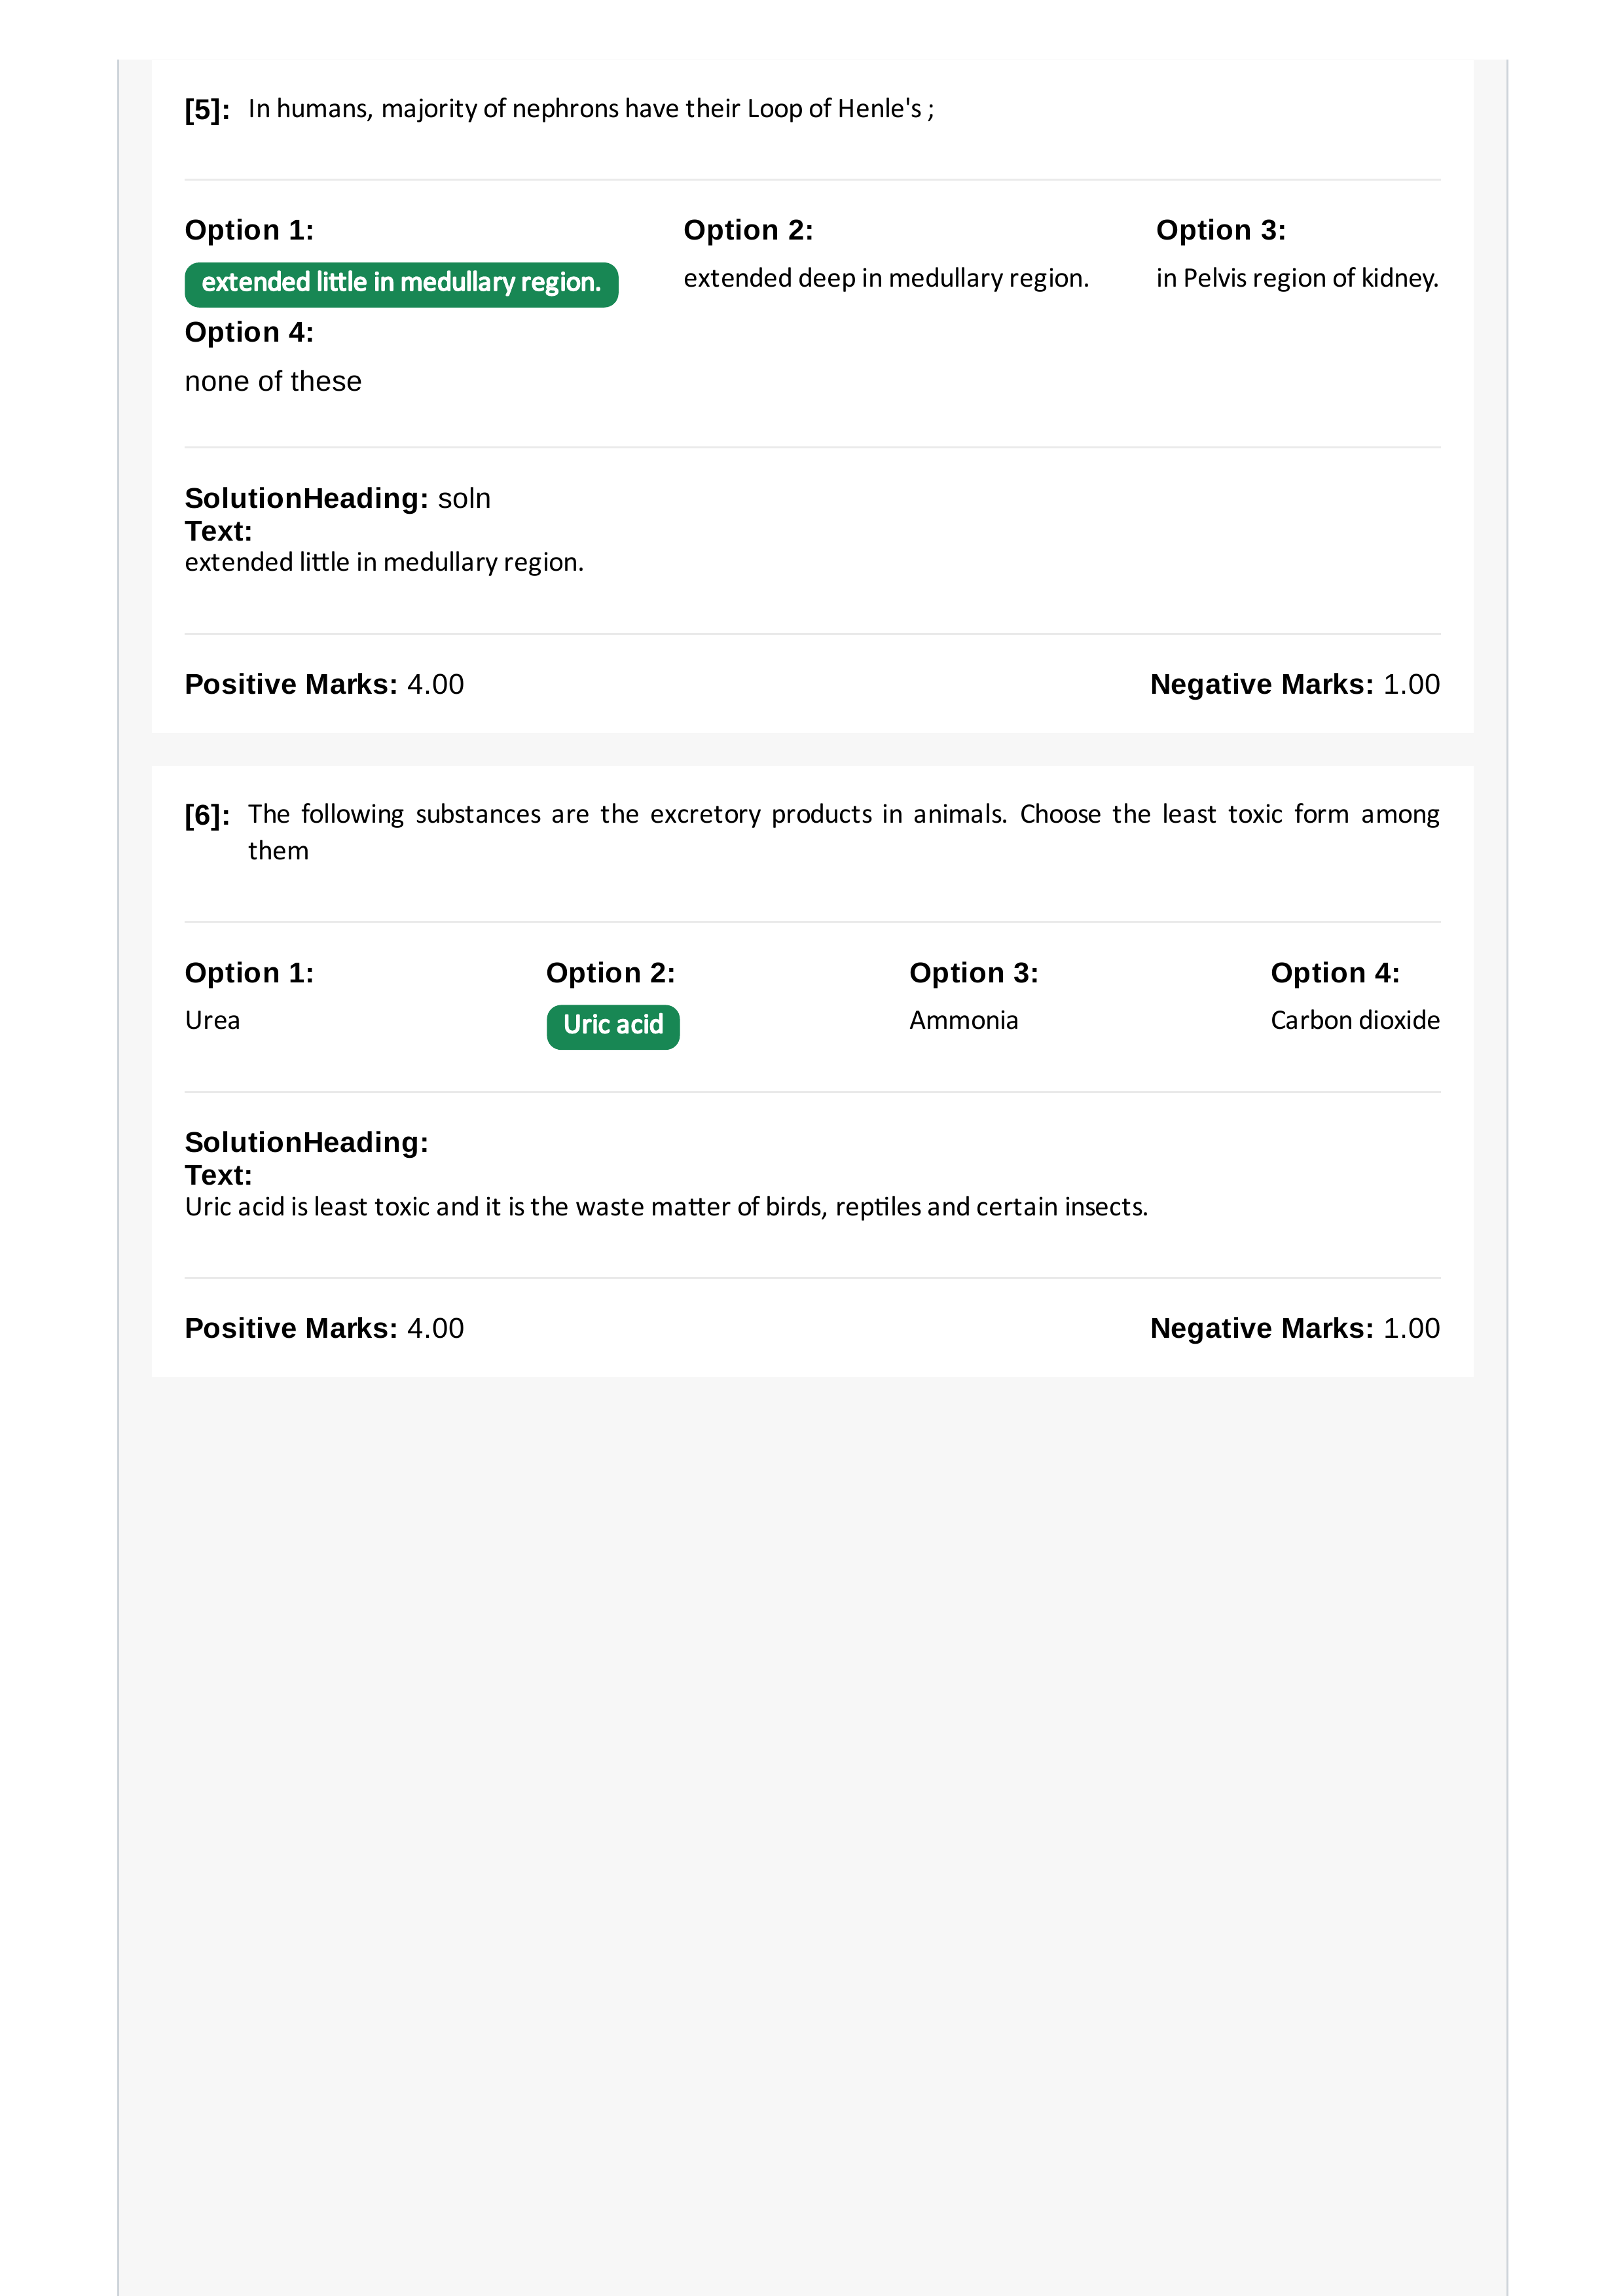The height and width of the screenshot is (2296, 1623).
Task: Select 'none of these' option
Action: [x=273, y=381]
